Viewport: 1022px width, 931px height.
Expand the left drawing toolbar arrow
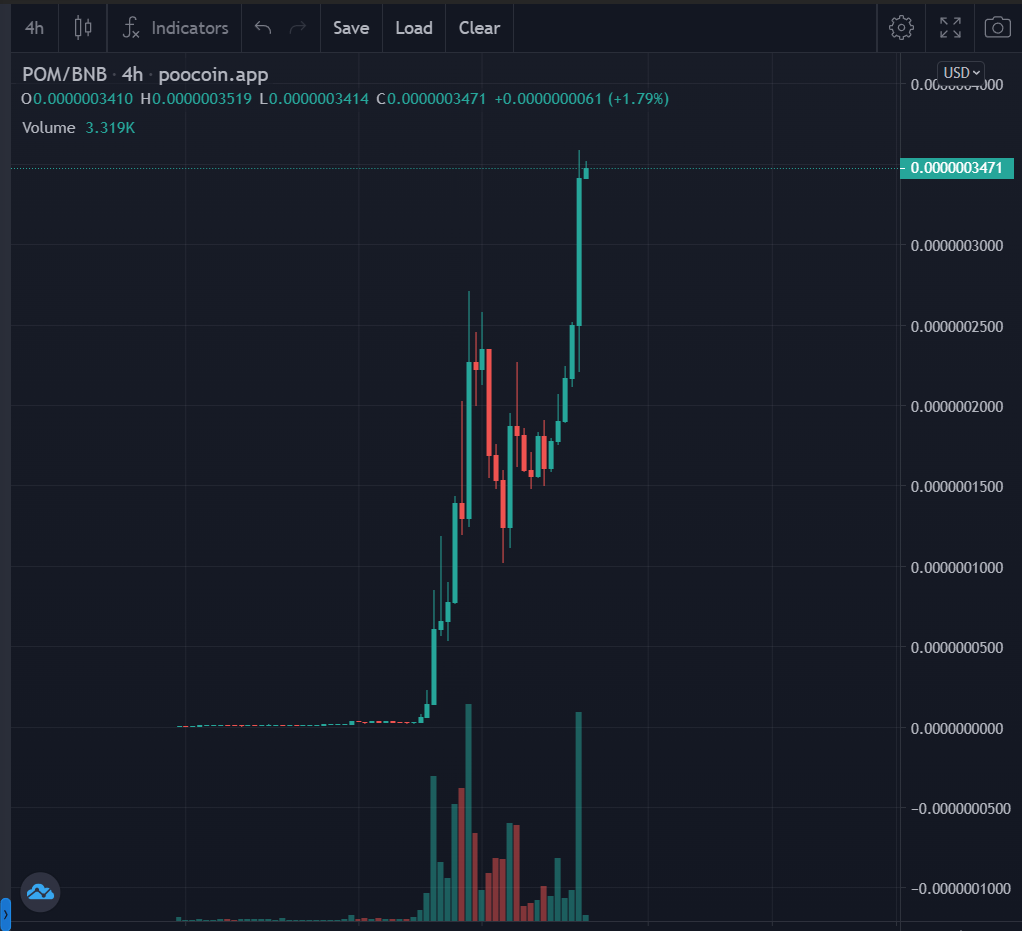pos(5,914)
